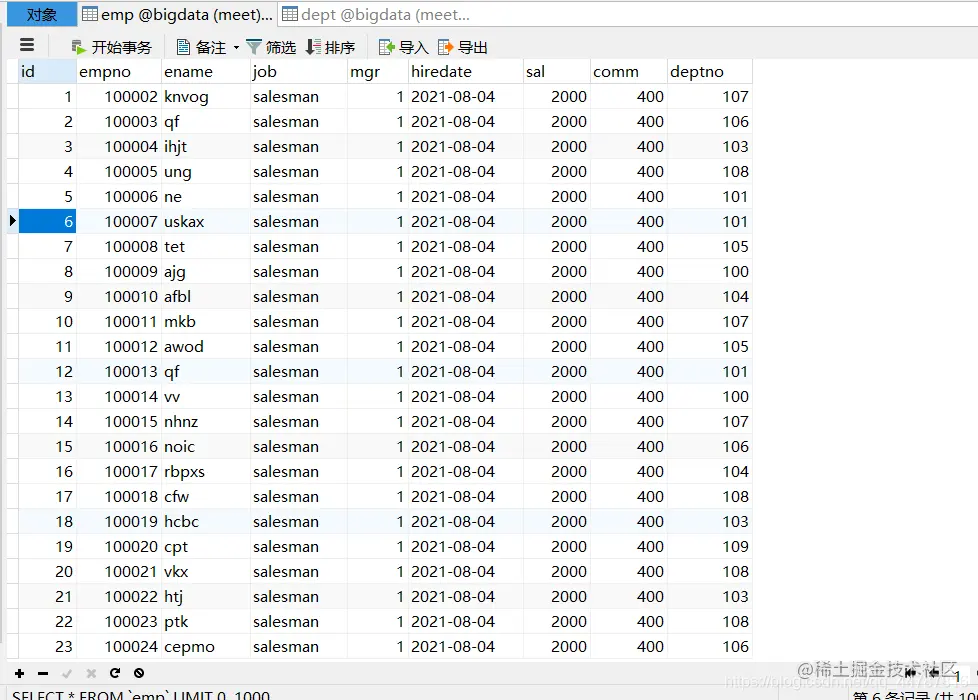Click the id column header
Screen dimensions: 978x700
tap(47, 72)
